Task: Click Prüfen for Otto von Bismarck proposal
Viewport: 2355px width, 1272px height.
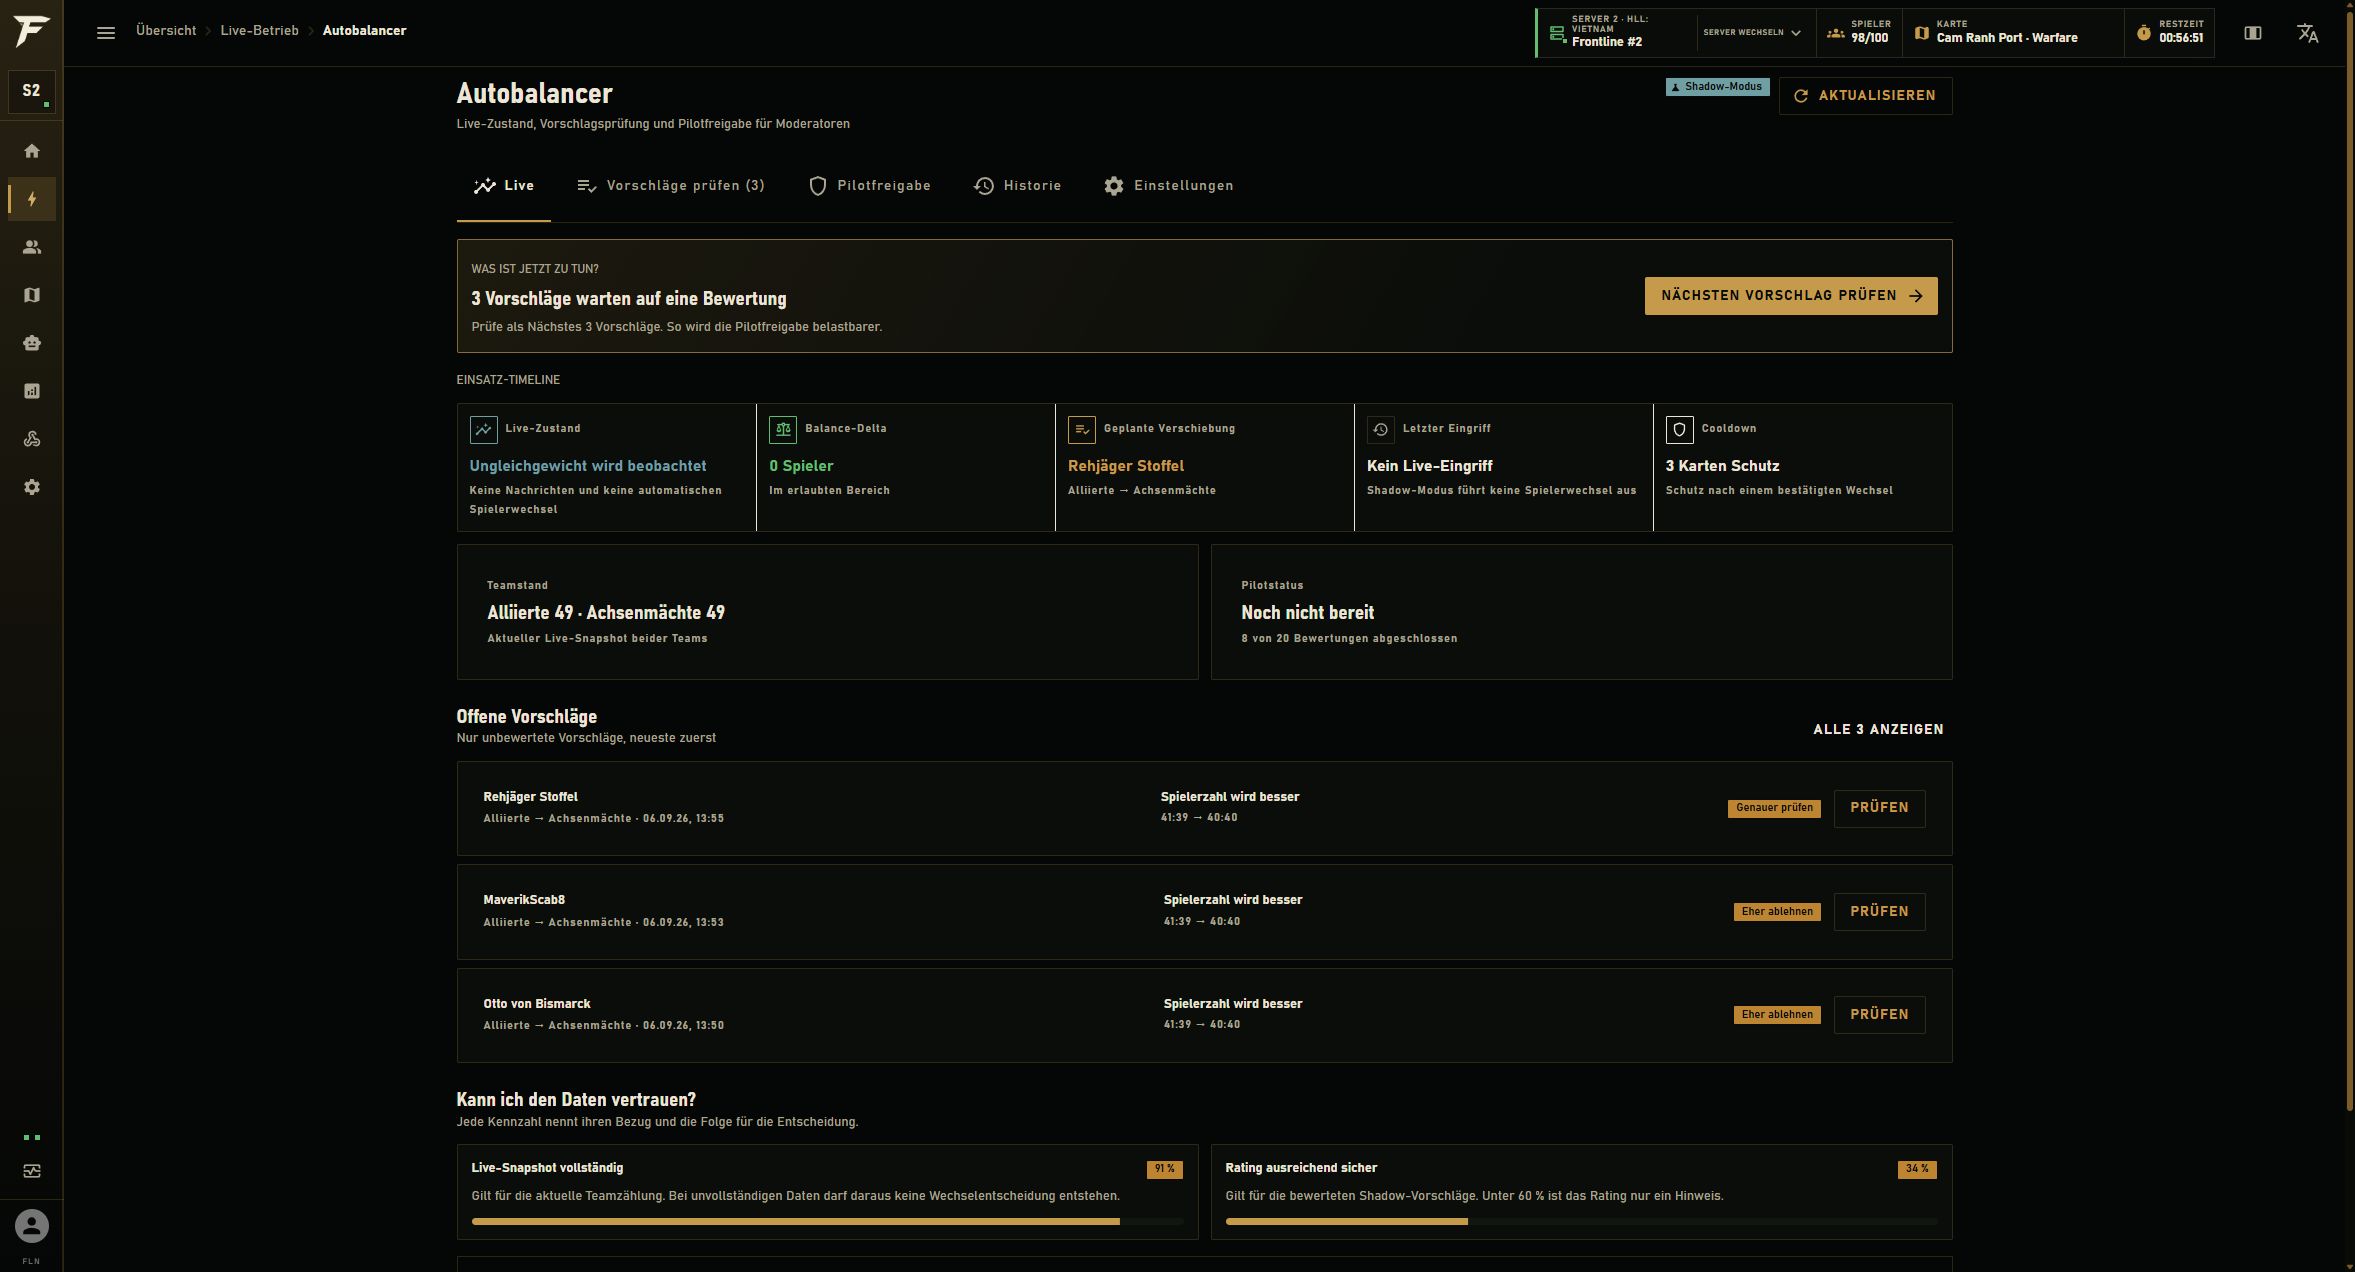Action: point(1879,1015)
